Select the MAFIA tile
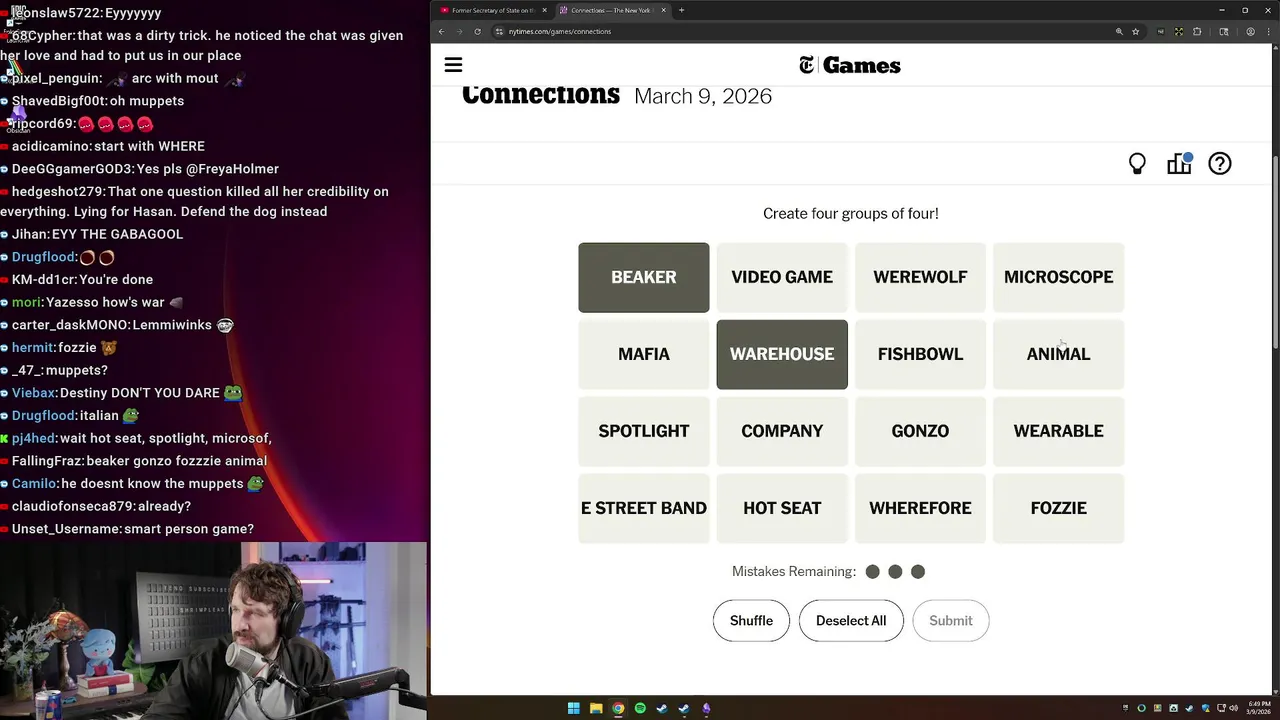Screen dimensions: 1280x720 [x=644, y=354]
